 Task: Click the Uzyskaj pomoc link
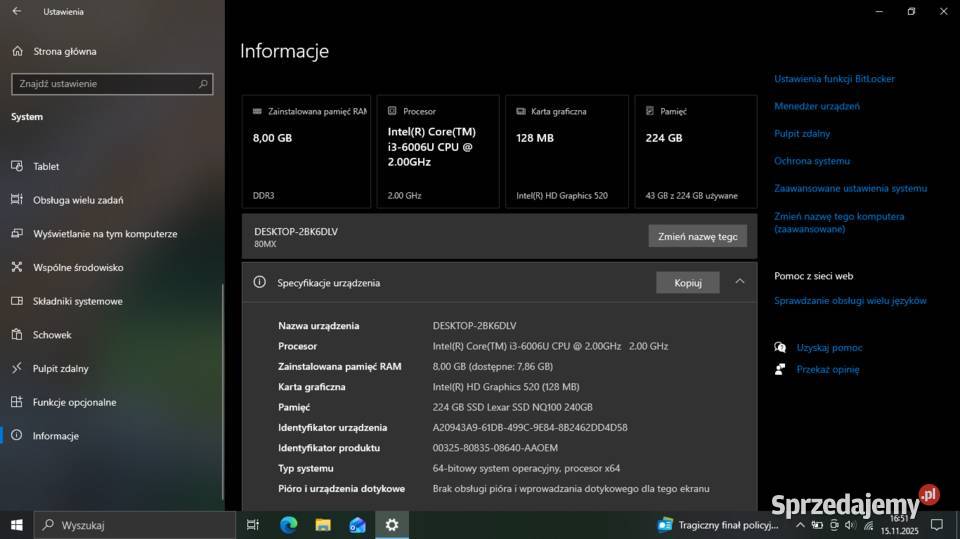(x=829, y=347)
